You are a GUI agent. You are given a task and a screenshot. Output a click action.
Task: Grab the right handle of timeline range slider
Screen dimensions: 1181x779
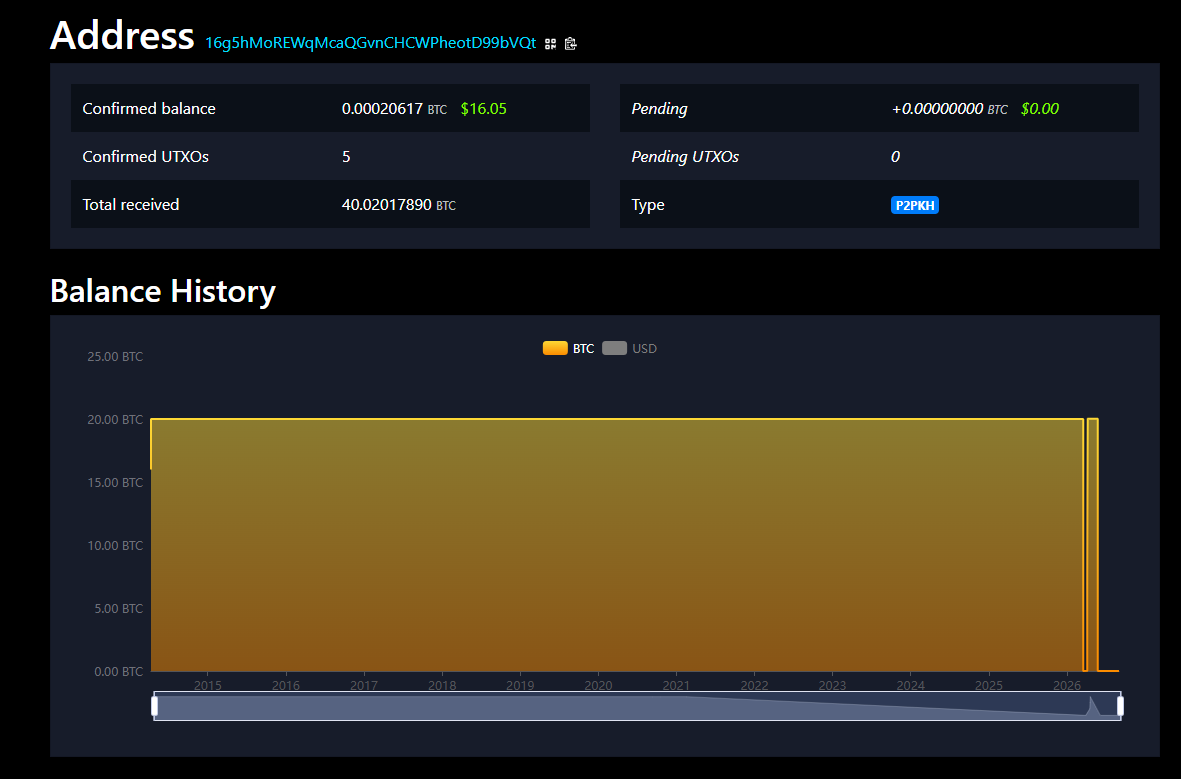(1121, 706)
